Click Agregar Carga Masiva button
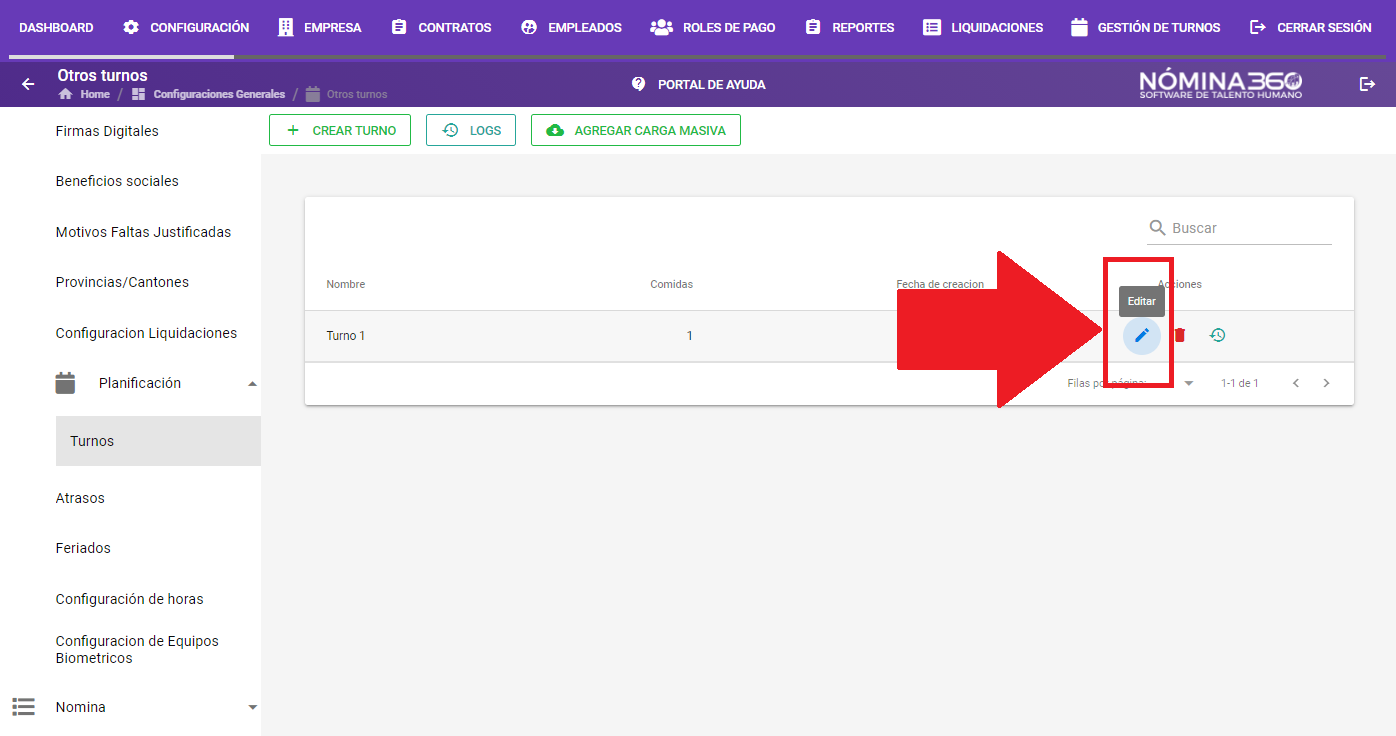The image size is (1396, 736). click(636, 130)
